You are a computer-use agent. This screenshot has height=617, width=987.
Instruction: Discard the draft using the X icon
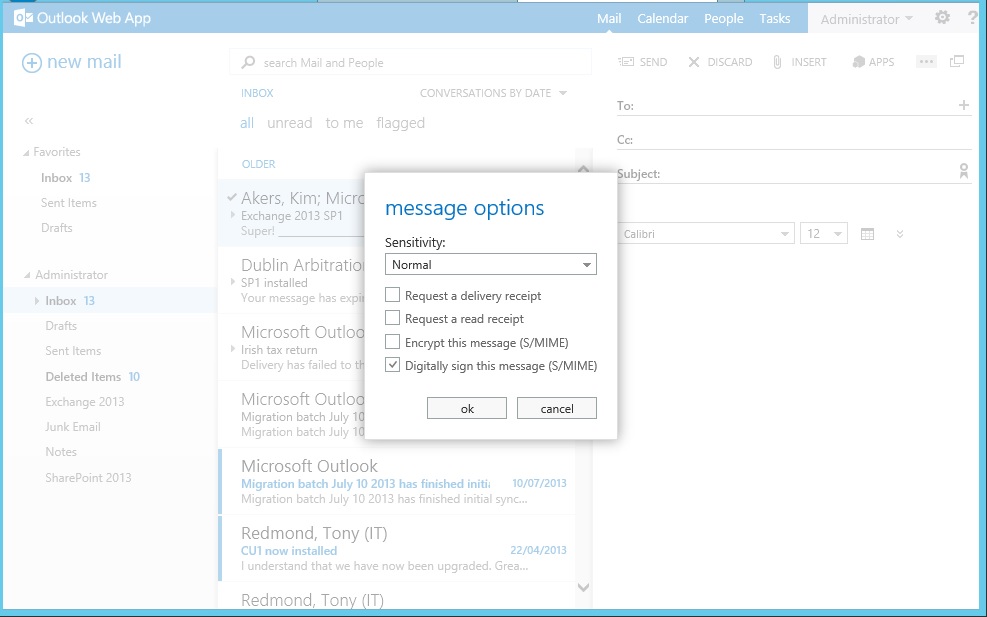click(694, 62)
